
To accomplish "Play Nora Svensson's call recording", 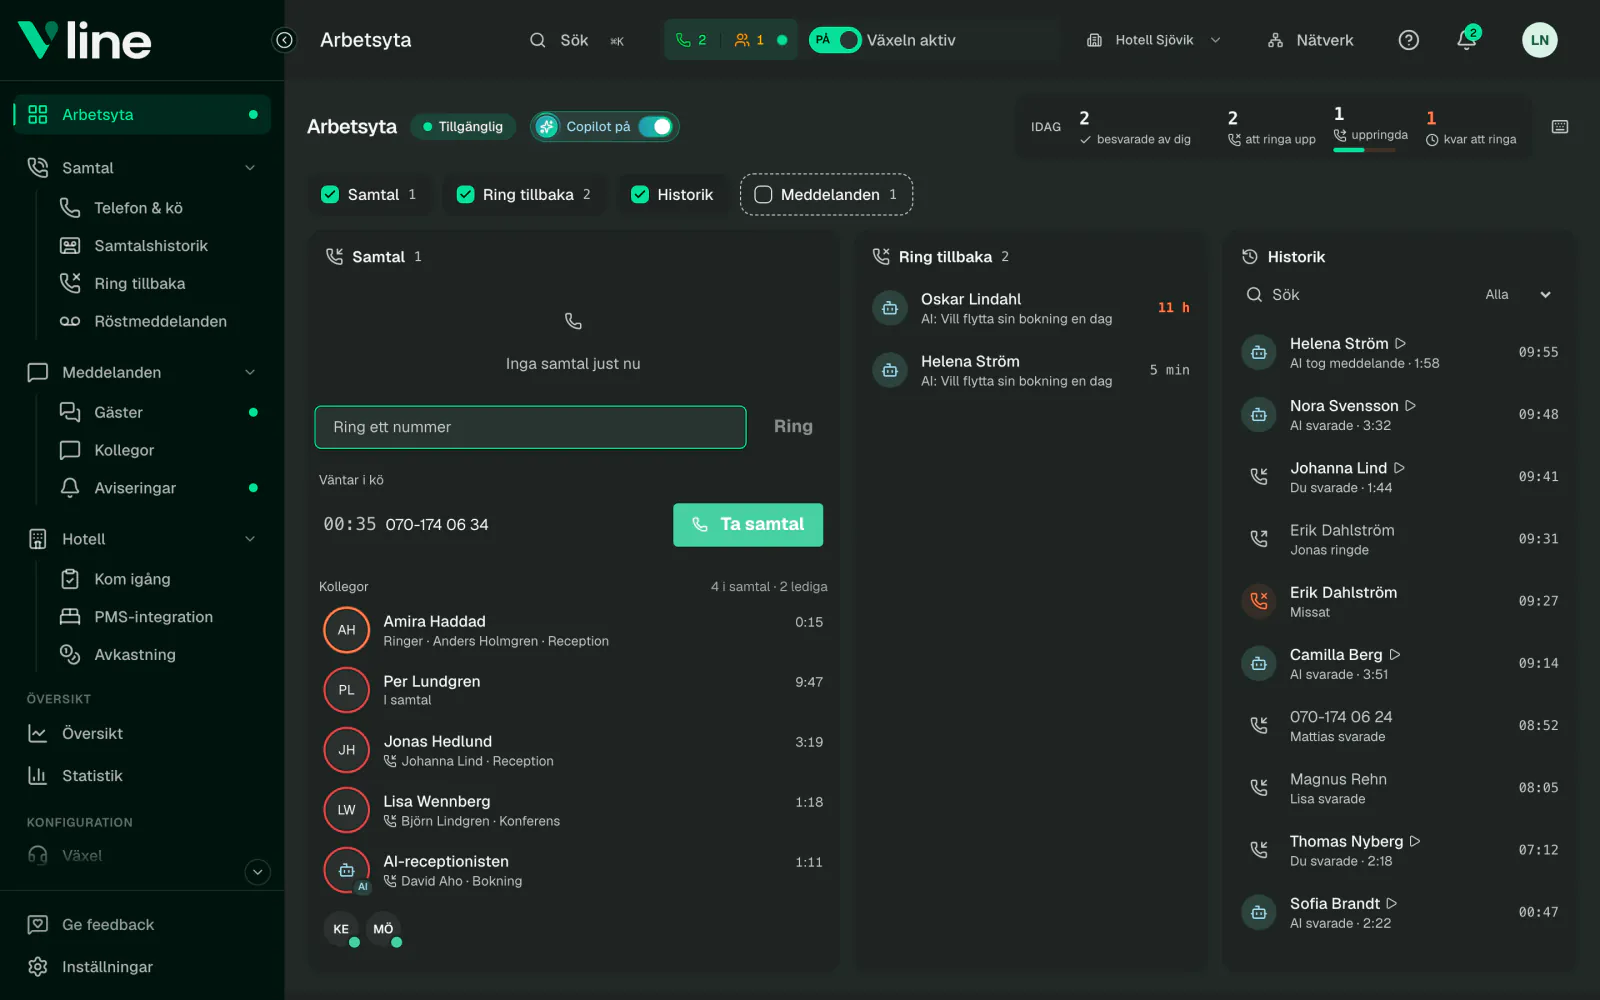I will (x=1411, y=406).
